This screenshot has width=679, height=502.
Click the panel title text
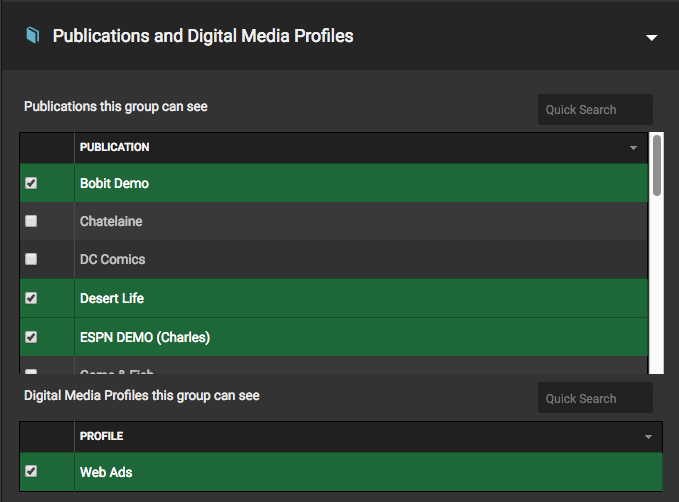coord(202,37)
